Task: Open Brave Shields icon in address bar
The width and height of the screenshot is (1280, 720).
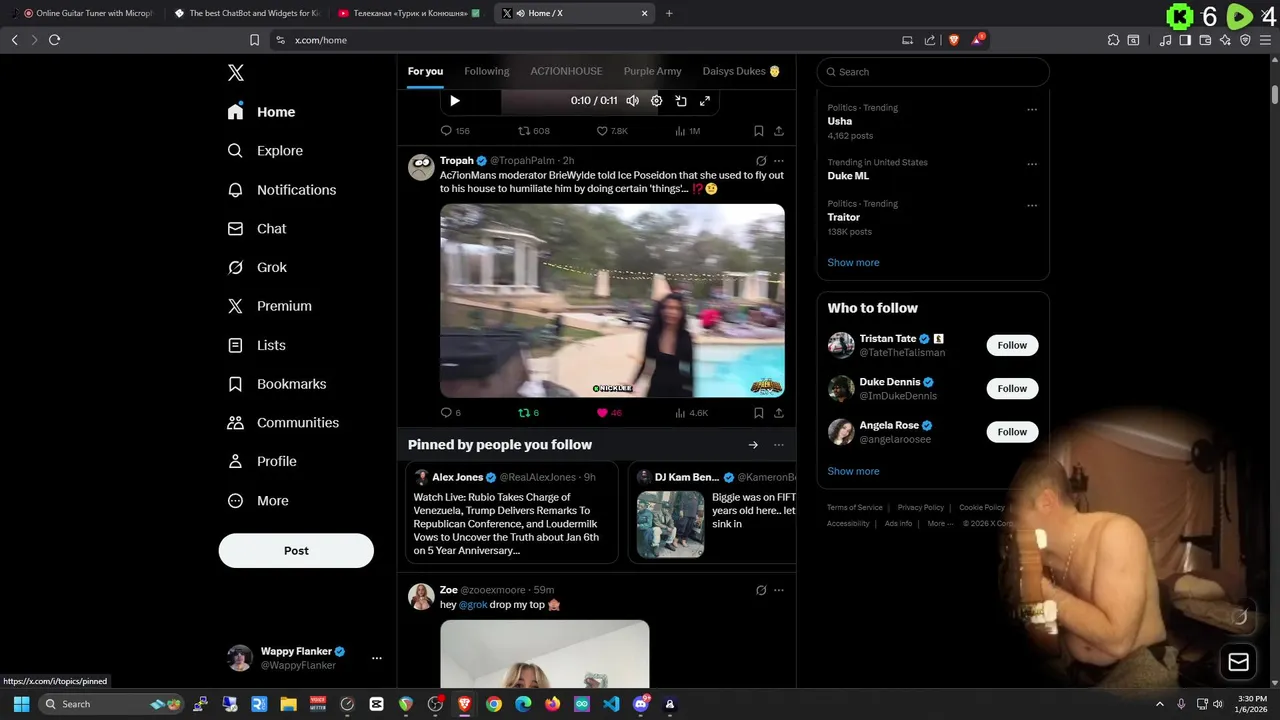Action: point(953,40)
